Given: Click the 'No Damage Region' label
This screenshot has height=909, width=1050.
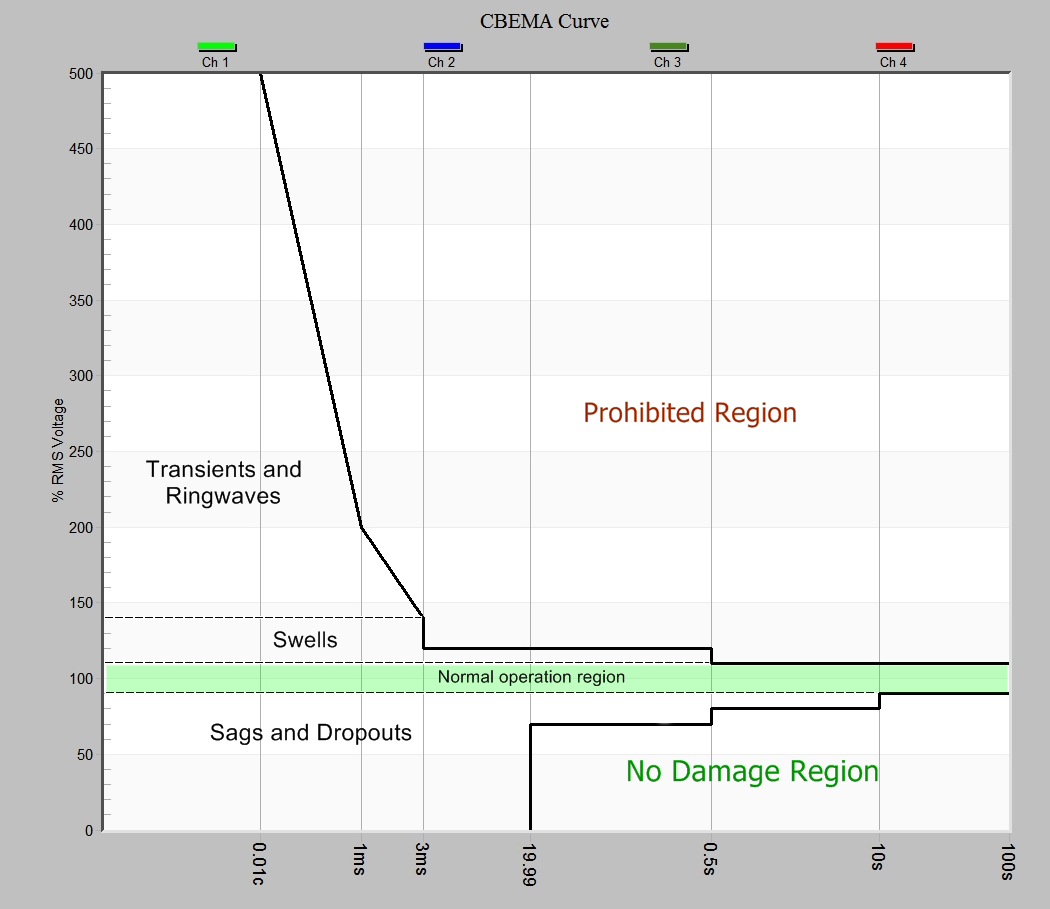Looking at the screenshot, I should click(752, 771).
